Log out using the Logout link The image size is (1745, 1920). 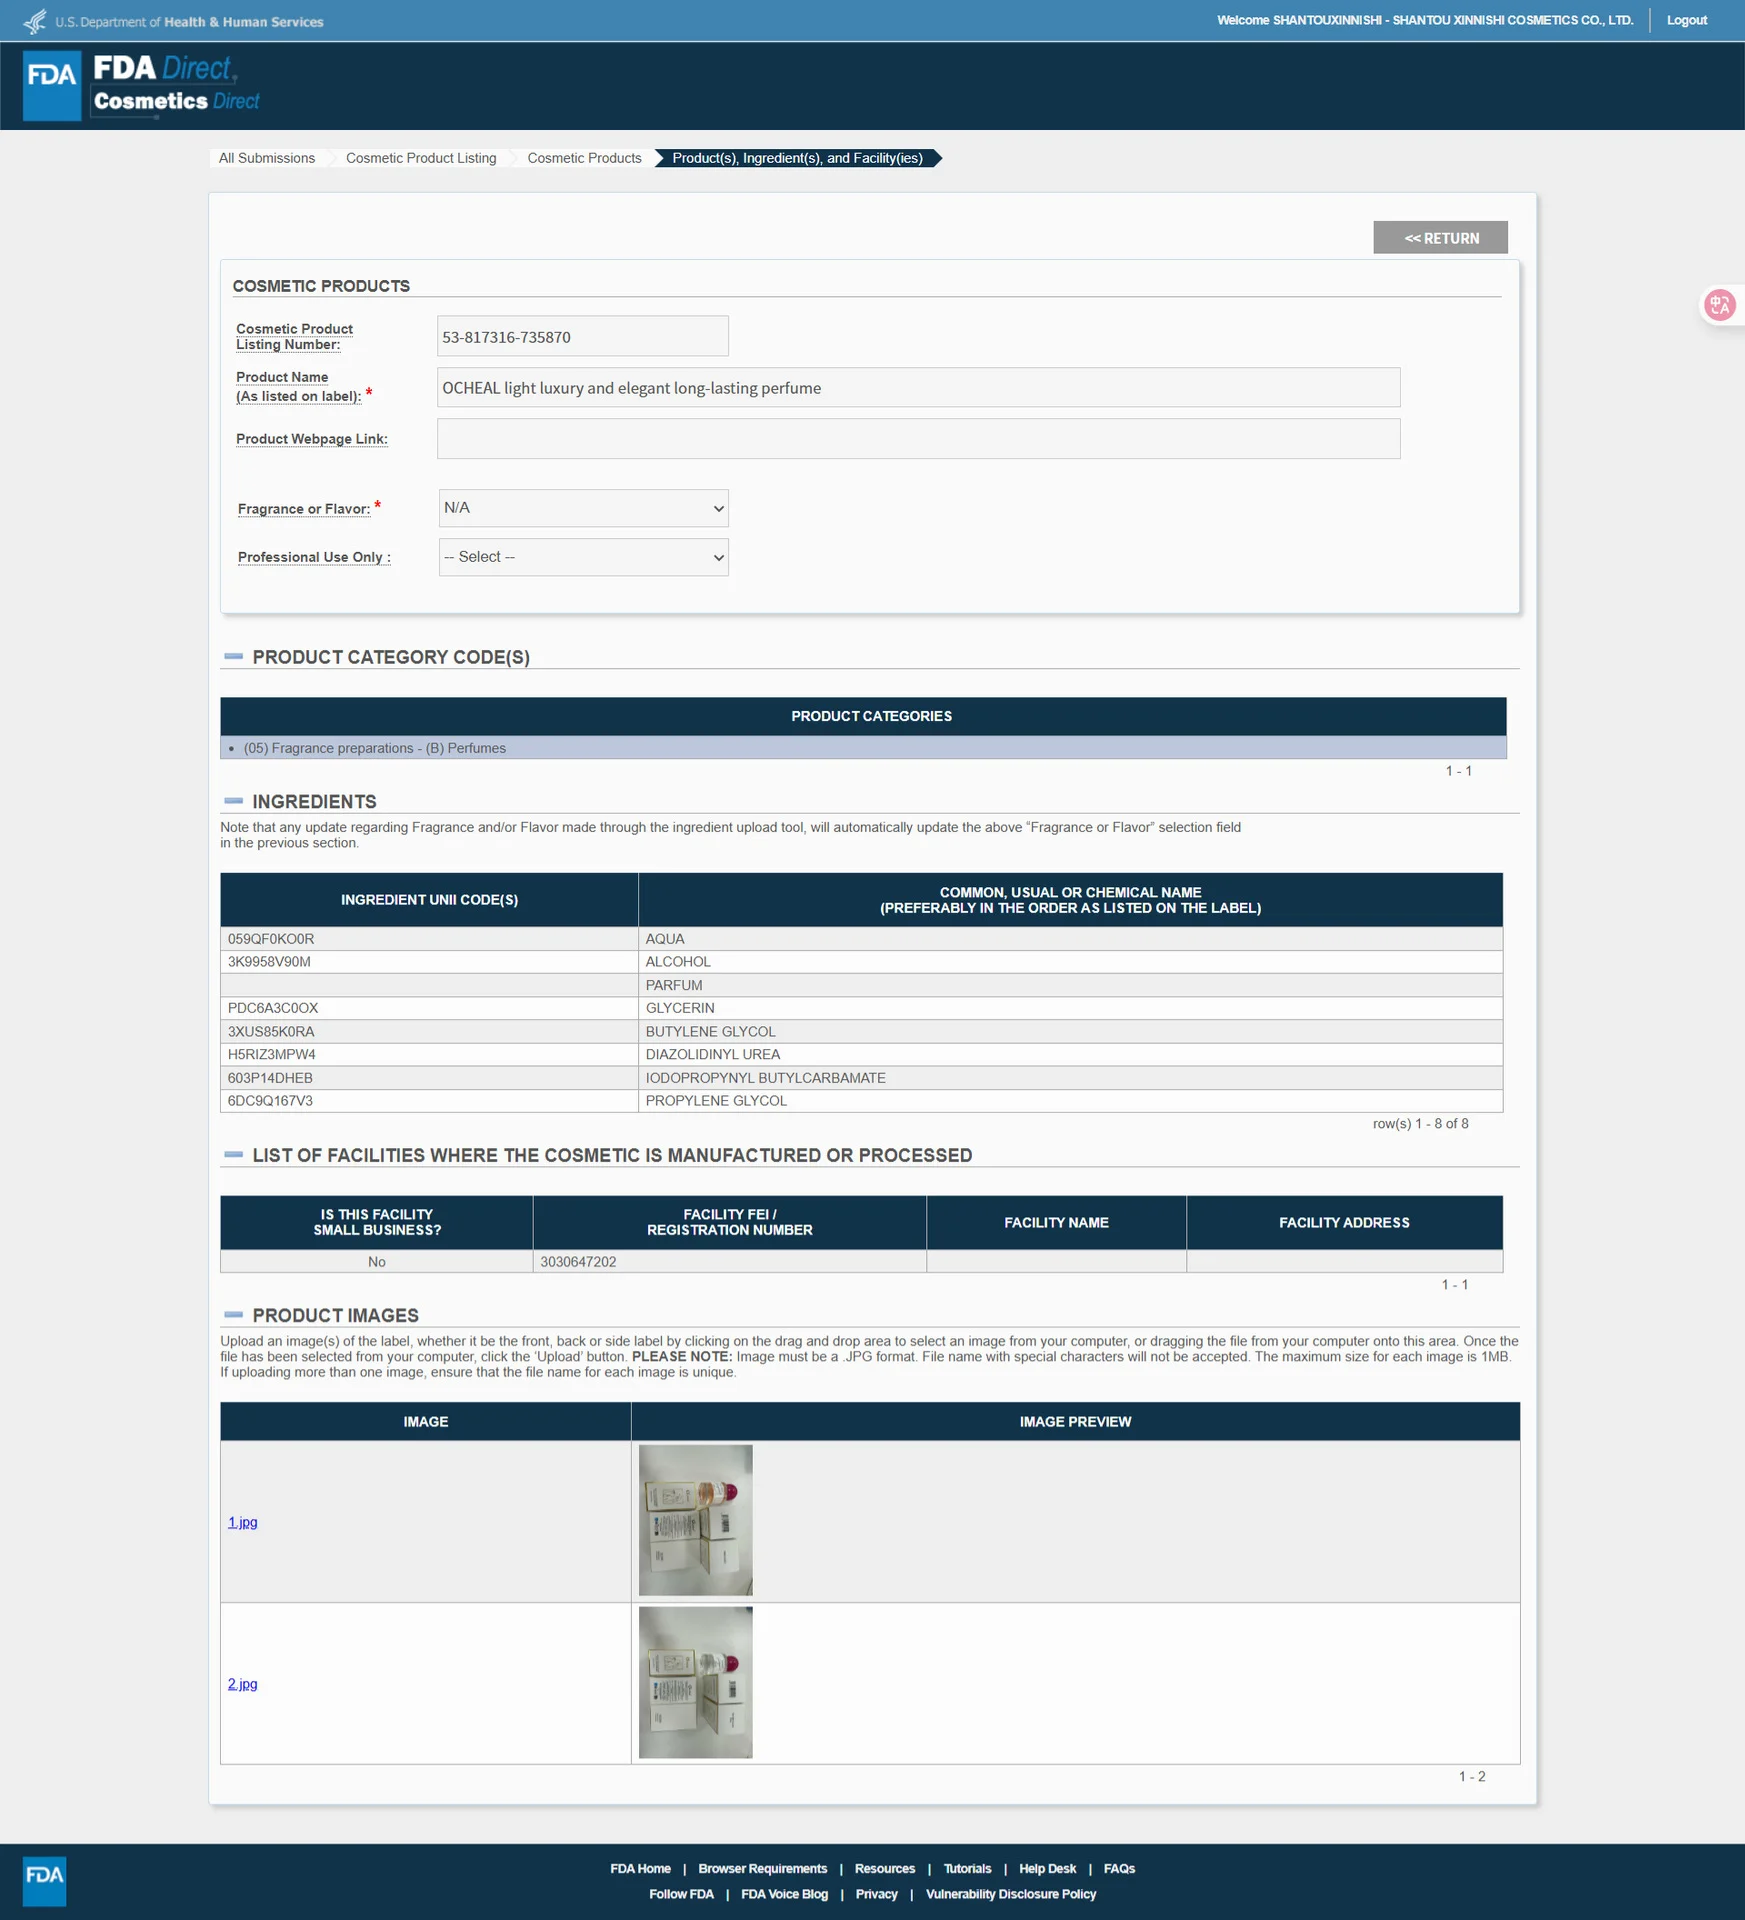pos(1686,20)
